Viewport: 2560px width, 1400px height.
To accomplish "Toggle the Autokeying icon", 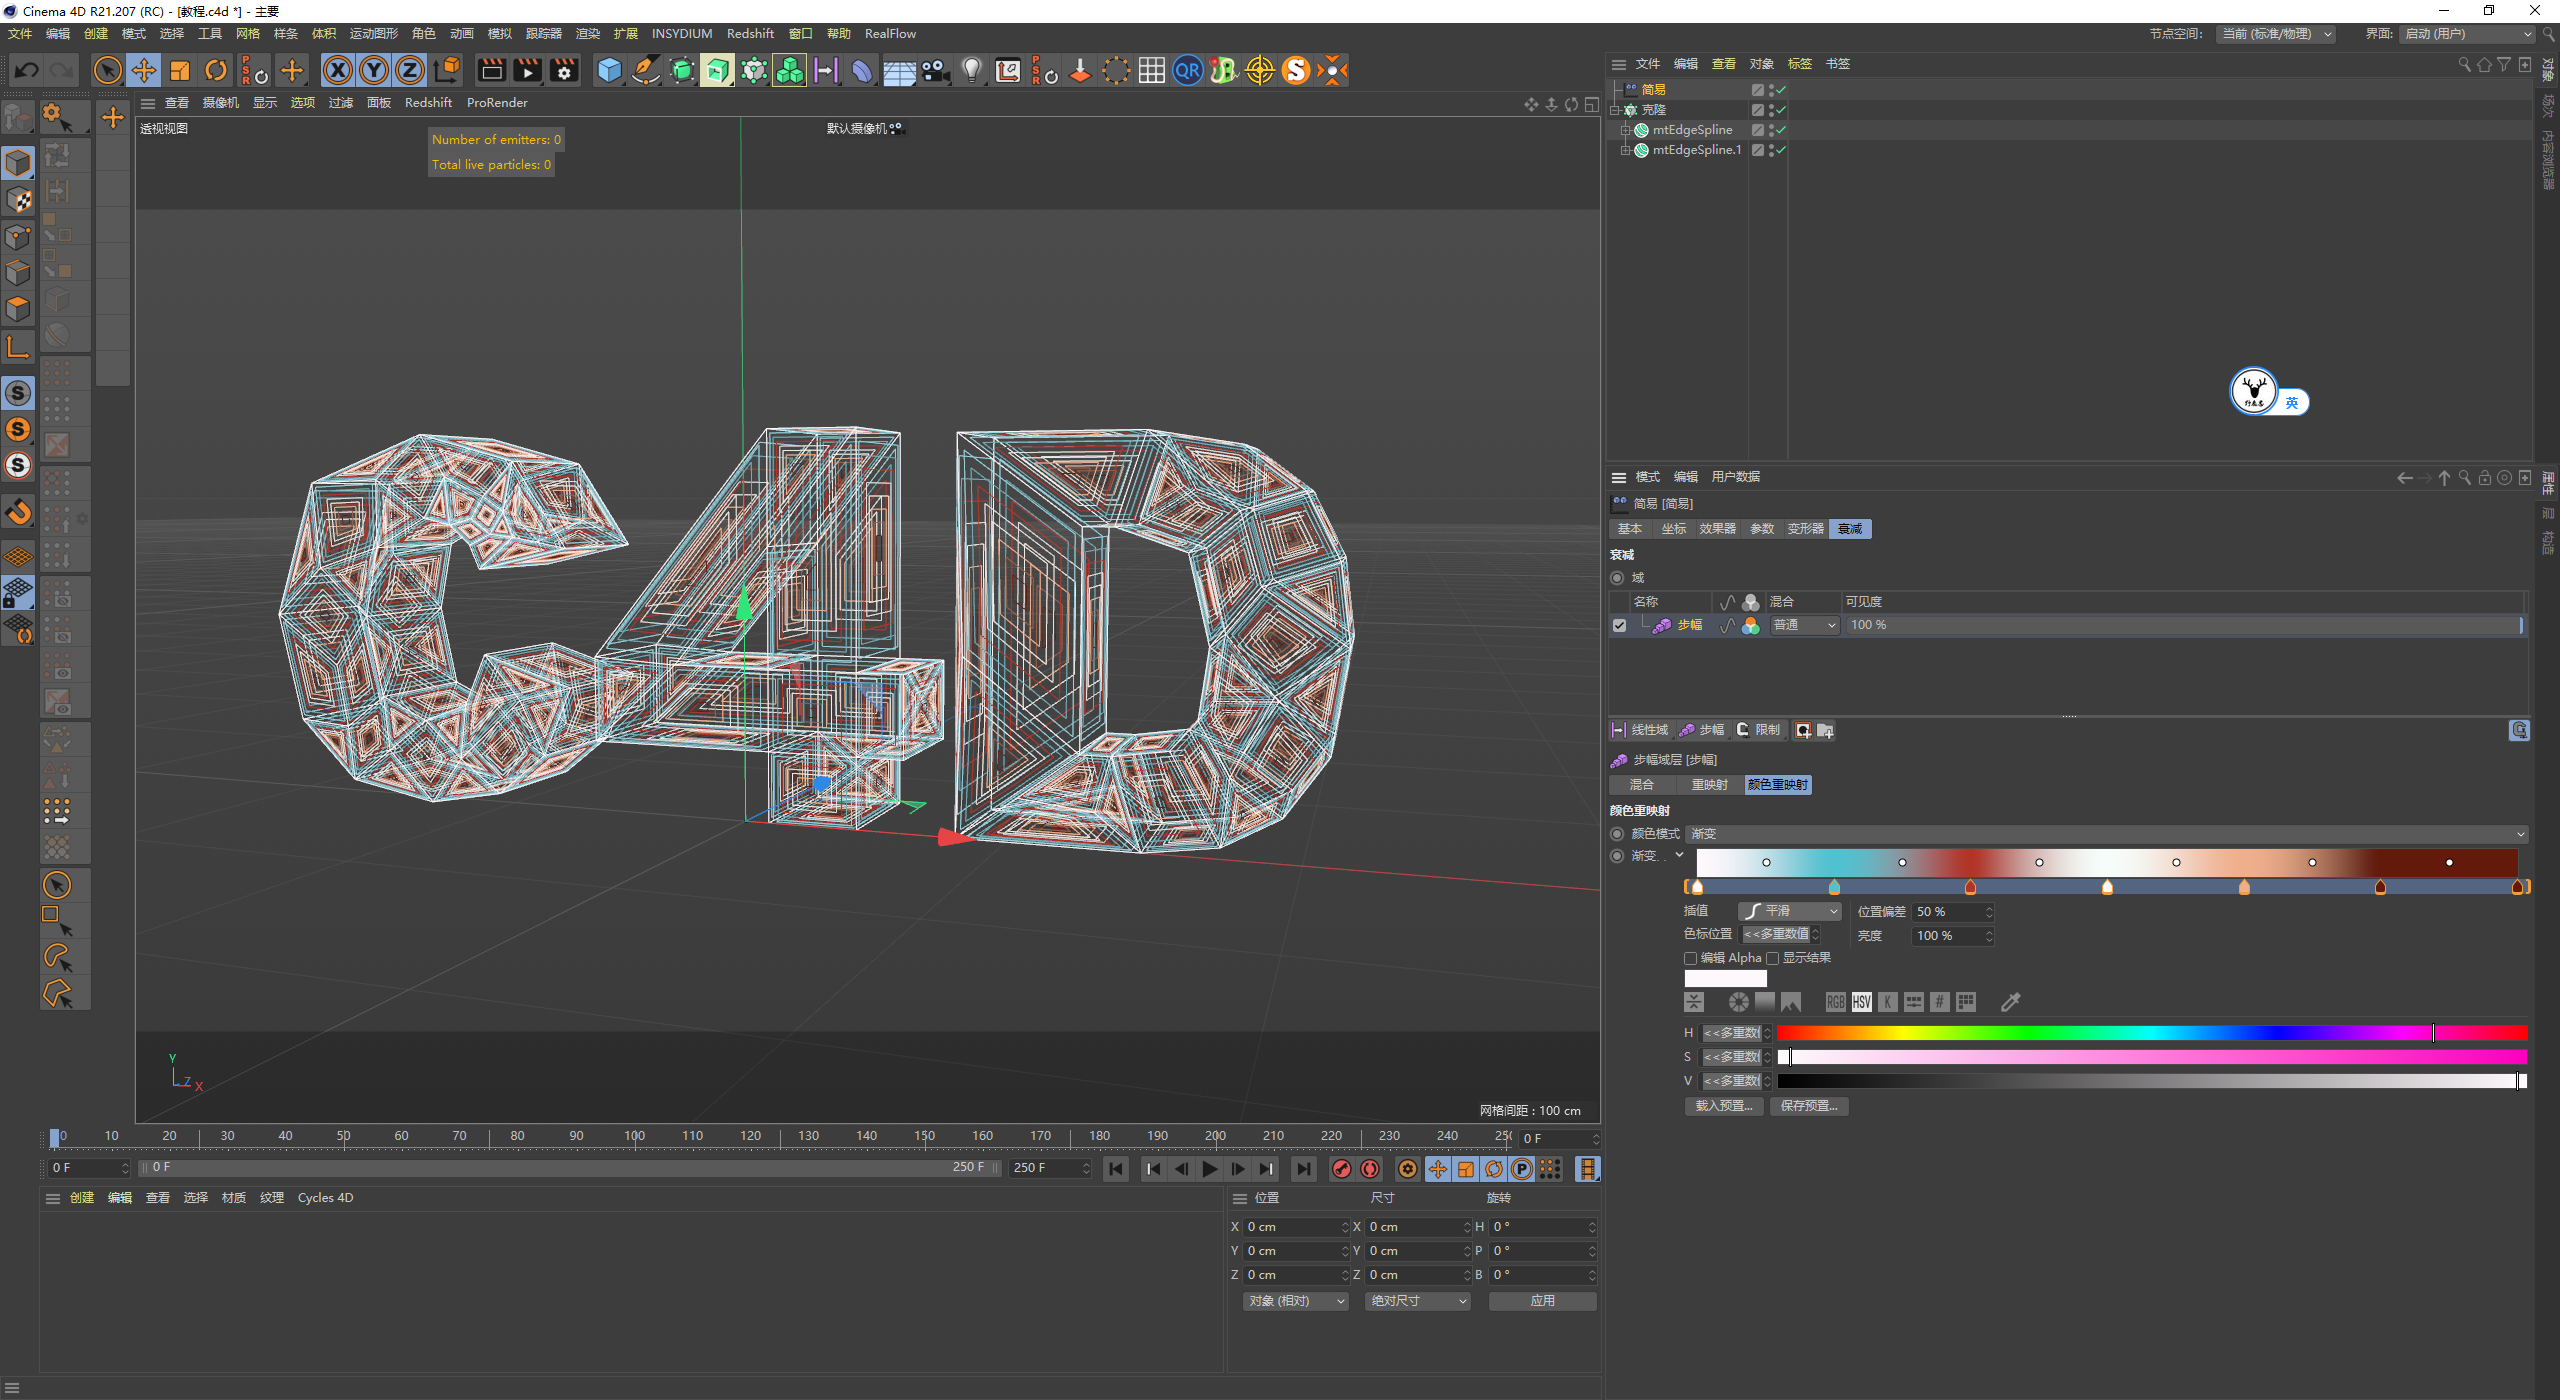I will (1370, 1169).
